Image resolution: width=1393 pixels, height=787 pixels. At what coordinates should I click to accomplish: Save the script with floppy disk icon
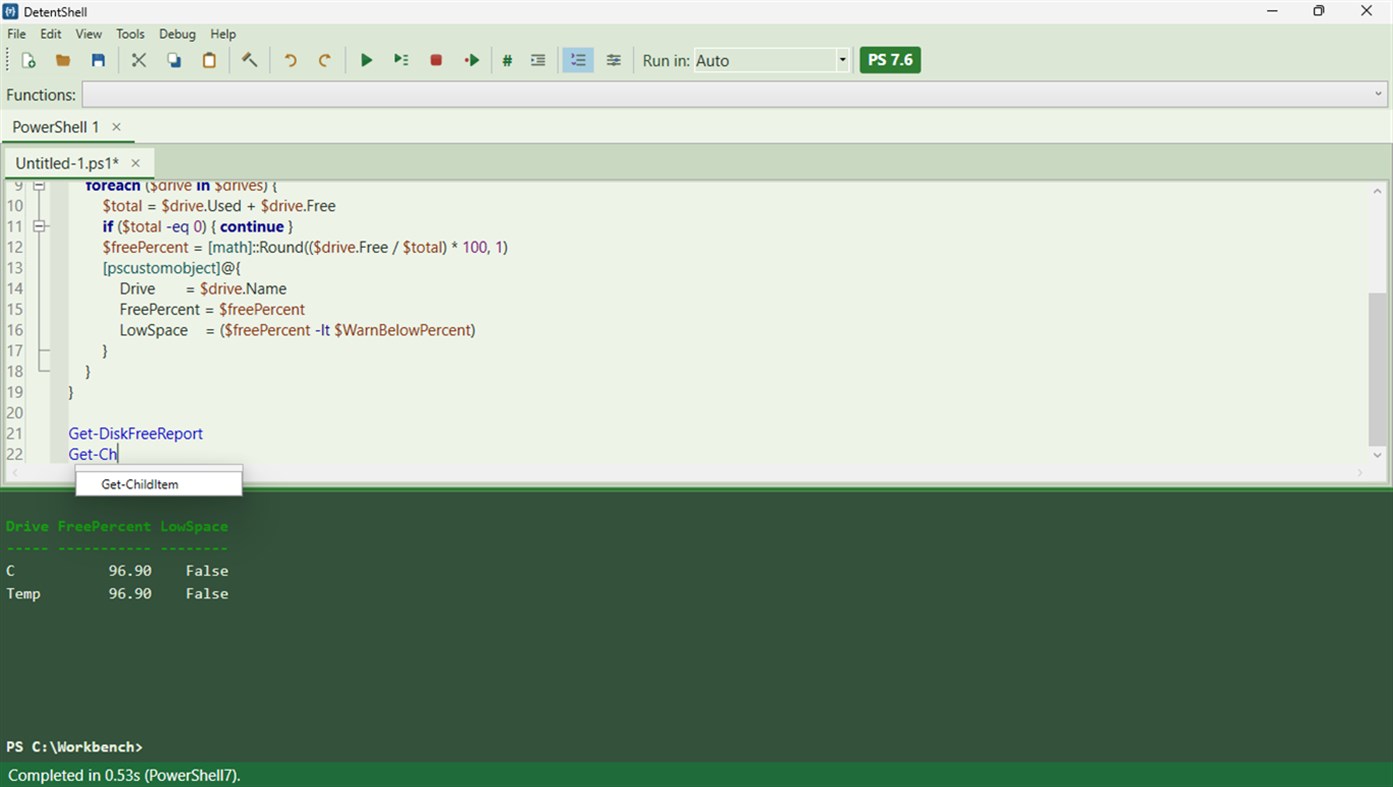(98, 60)
